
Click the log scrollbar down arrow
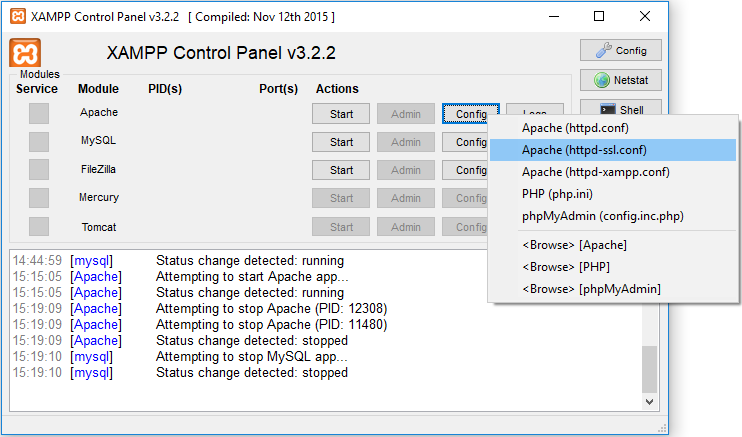tap(649, 402)
